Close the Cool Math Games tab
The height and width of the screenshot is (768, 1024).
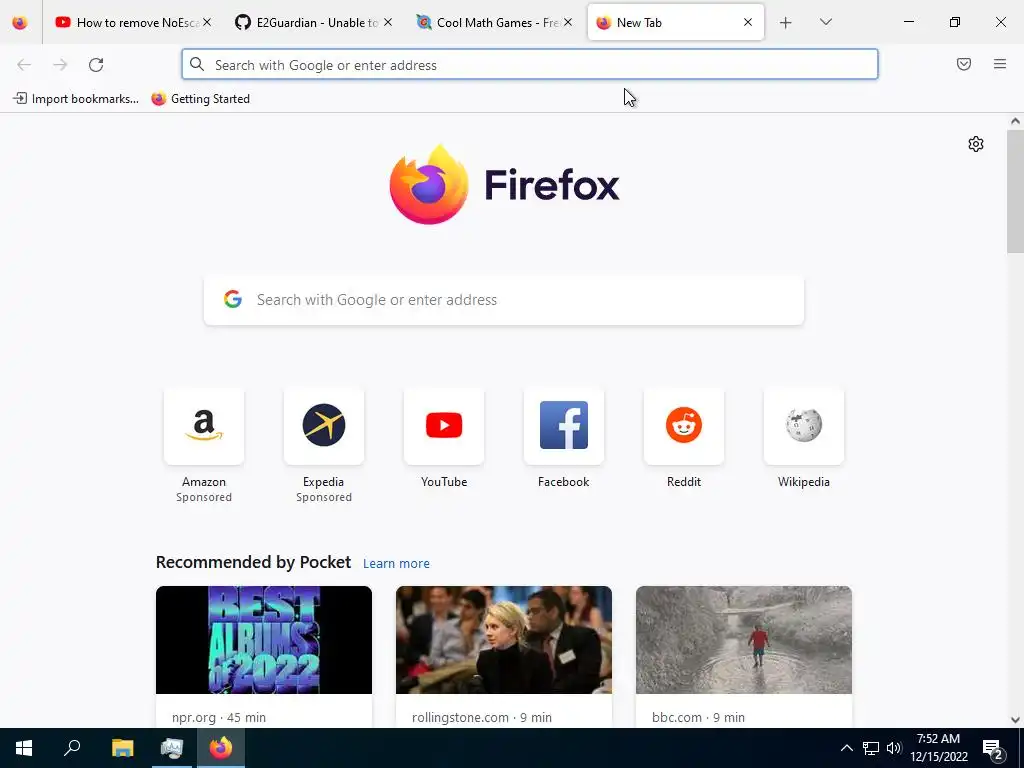[568, 22]
